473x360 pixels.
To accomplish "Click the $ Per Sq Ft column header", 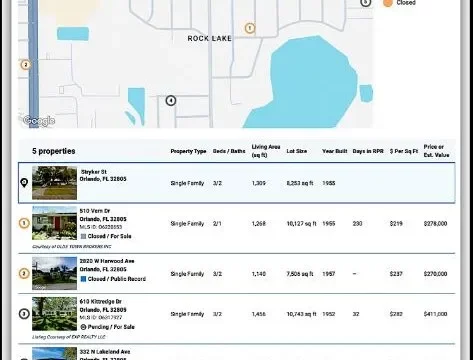I will (404, 151).
